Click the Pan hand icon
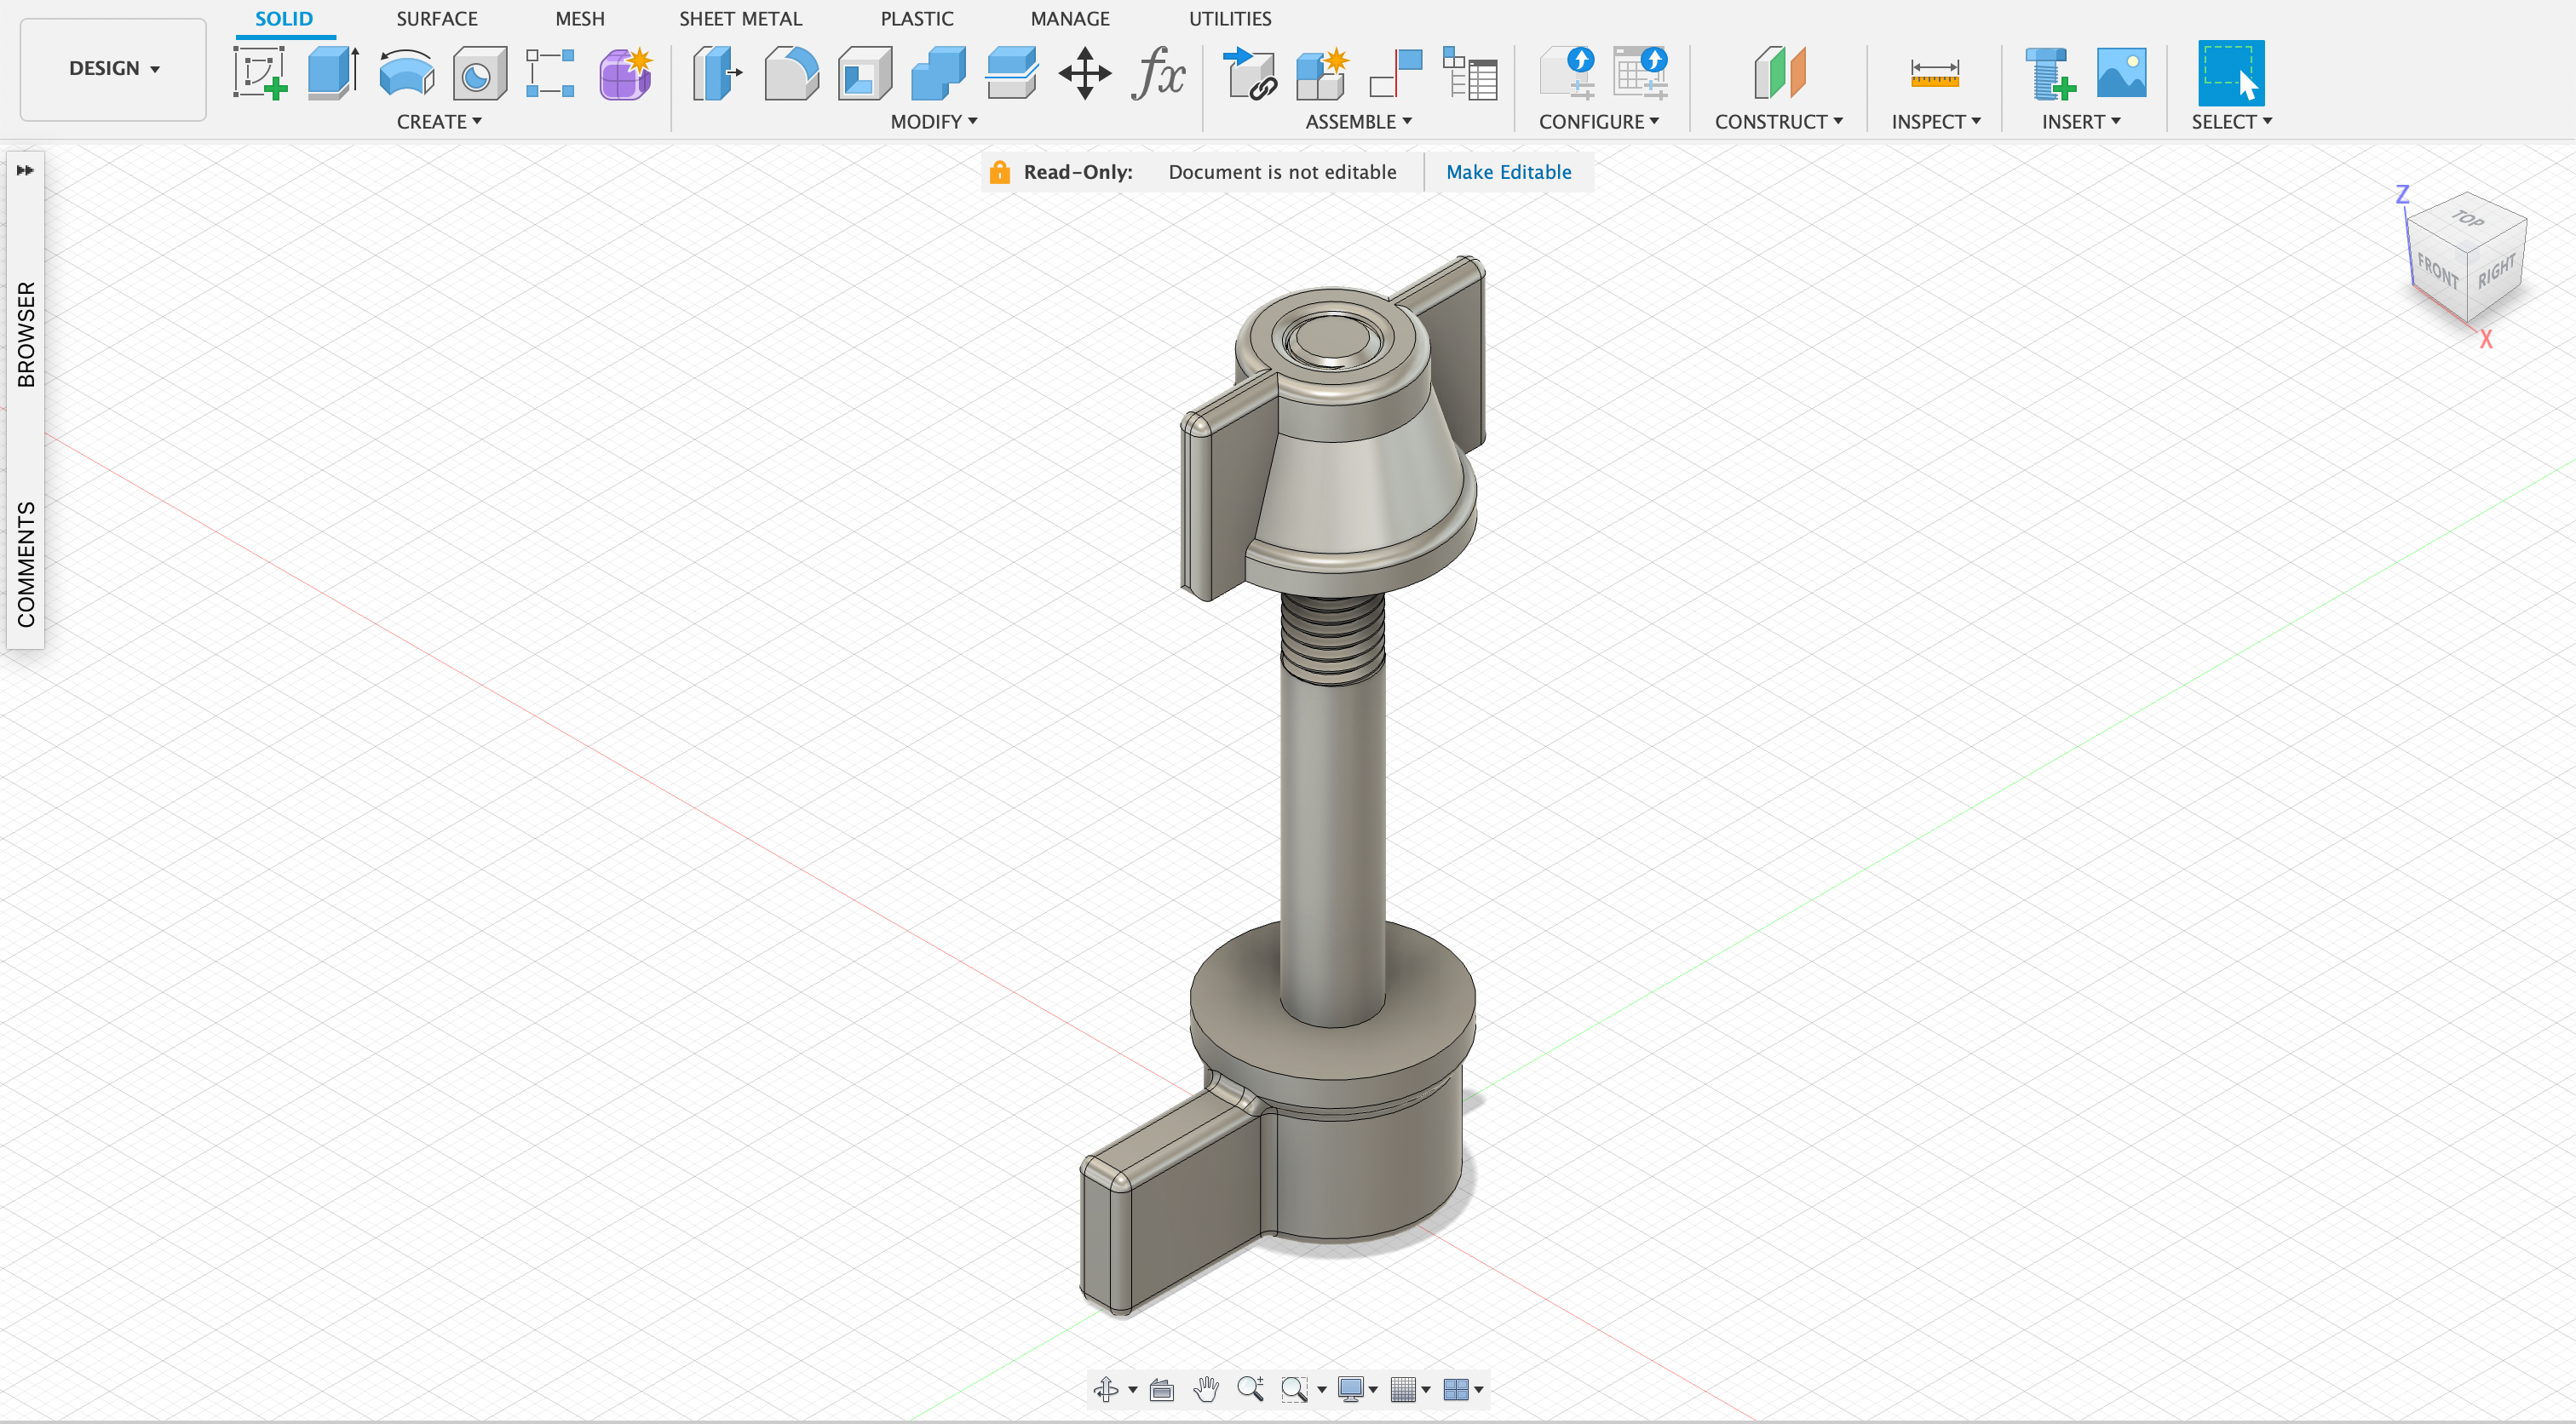Screen dimensions: 2576x1424 tap(1207, 1389)
